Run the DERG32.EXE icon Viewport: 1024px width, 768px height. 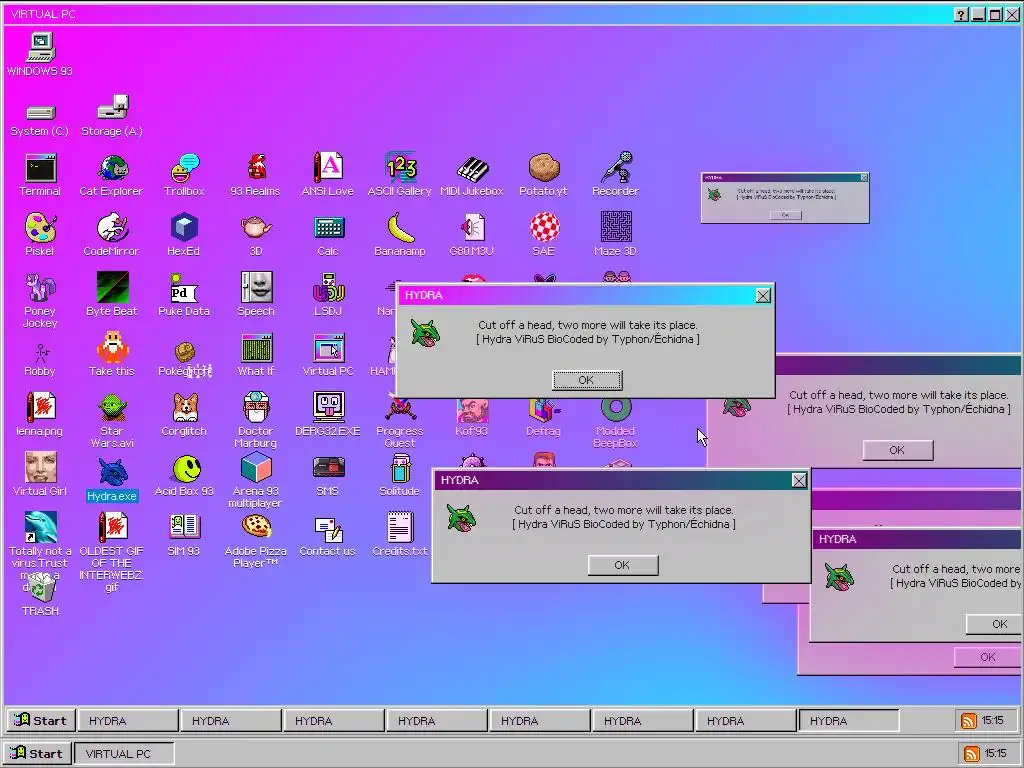click(x=328, y=408)
